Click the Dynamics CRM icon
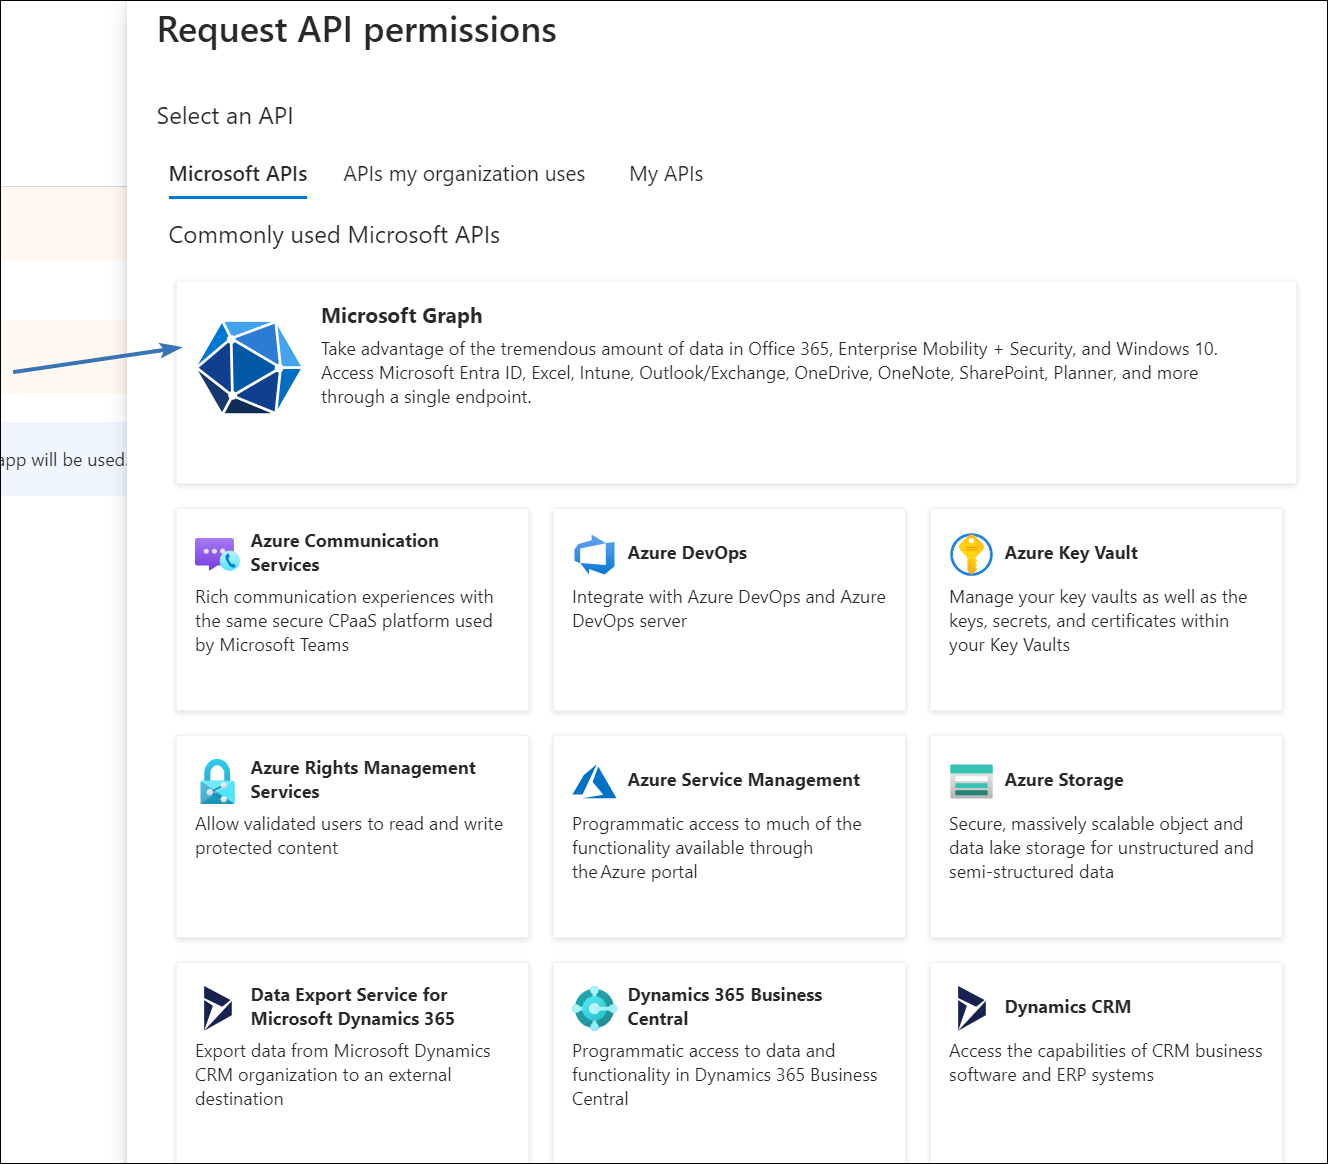 [x=970, y=1008]
